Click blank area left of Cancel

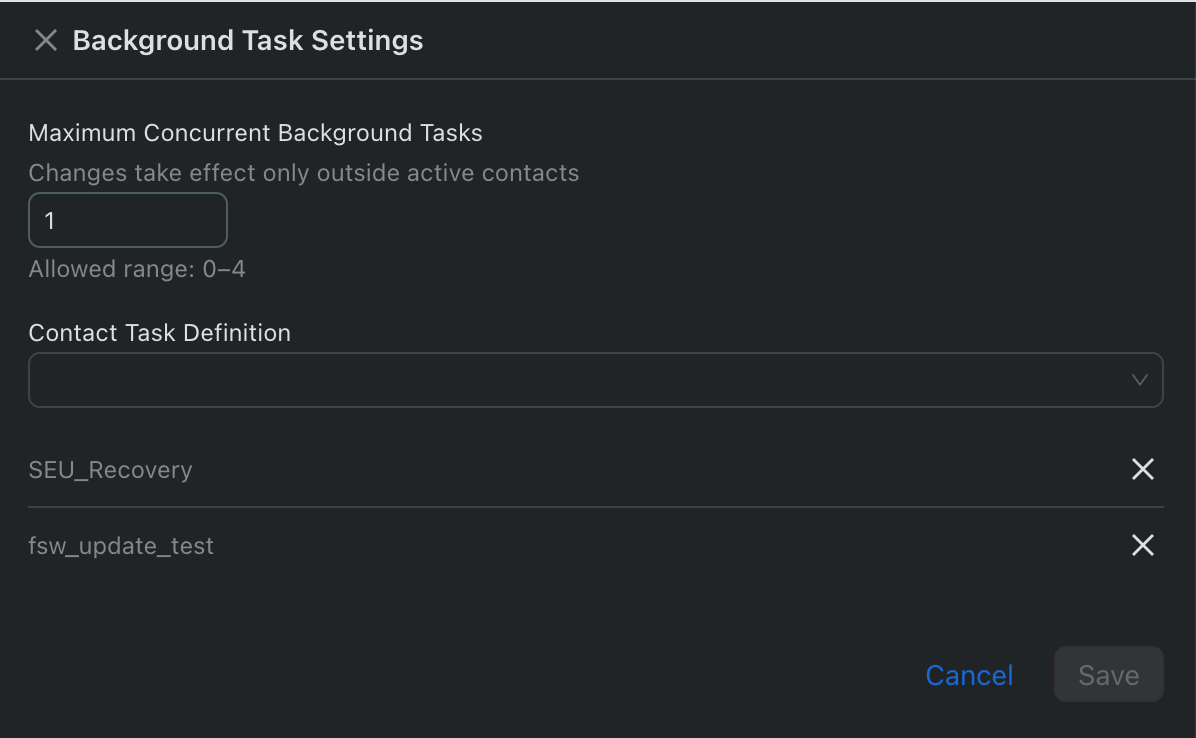[500, 675]
